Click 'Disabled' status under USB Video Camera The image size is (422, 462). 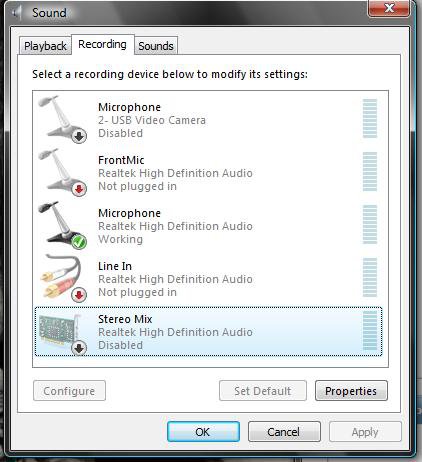pyautogui.click(x=120, y=133)
